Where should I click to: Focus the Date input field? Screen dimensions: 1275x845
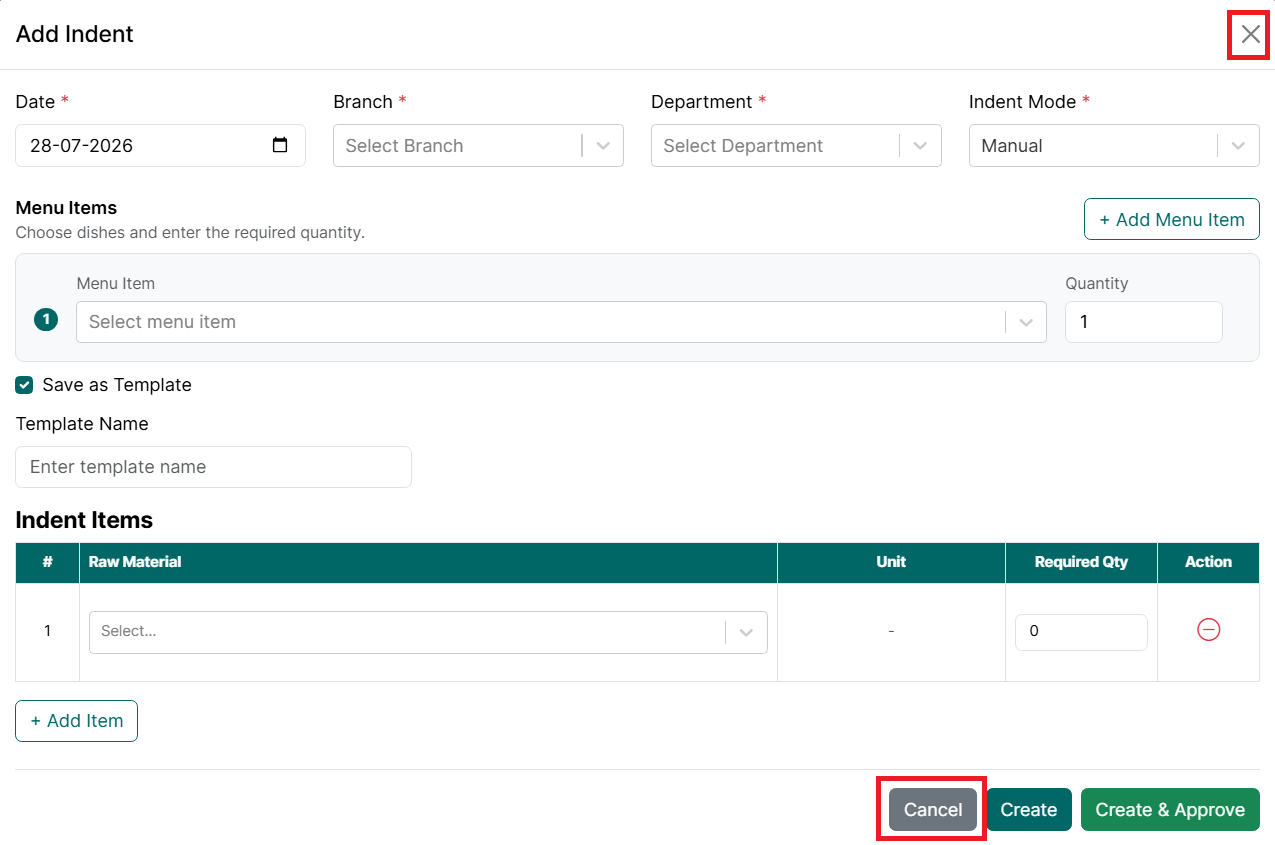click(160, 145)
